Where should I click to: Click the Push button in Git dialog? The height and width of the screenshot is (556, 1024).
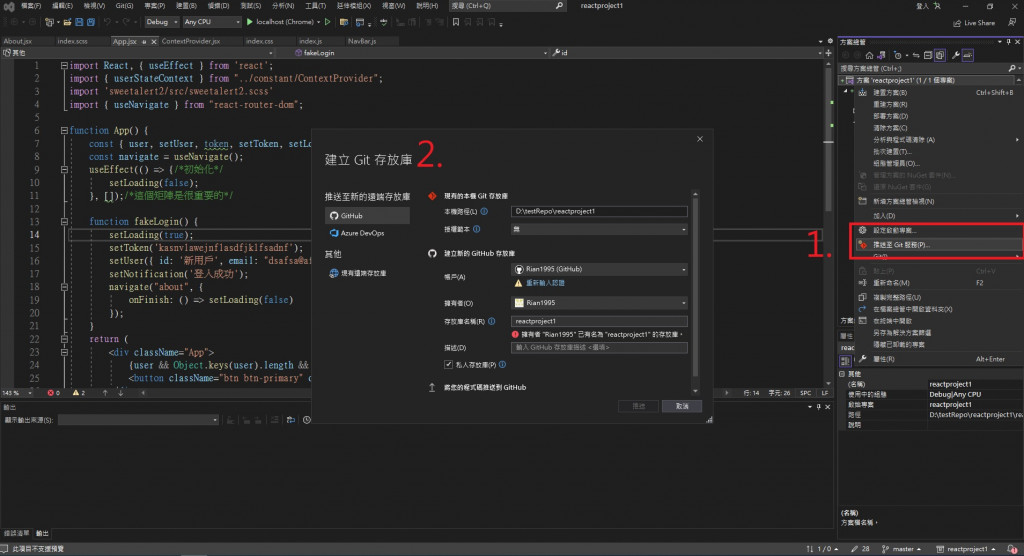coord(638,406)
